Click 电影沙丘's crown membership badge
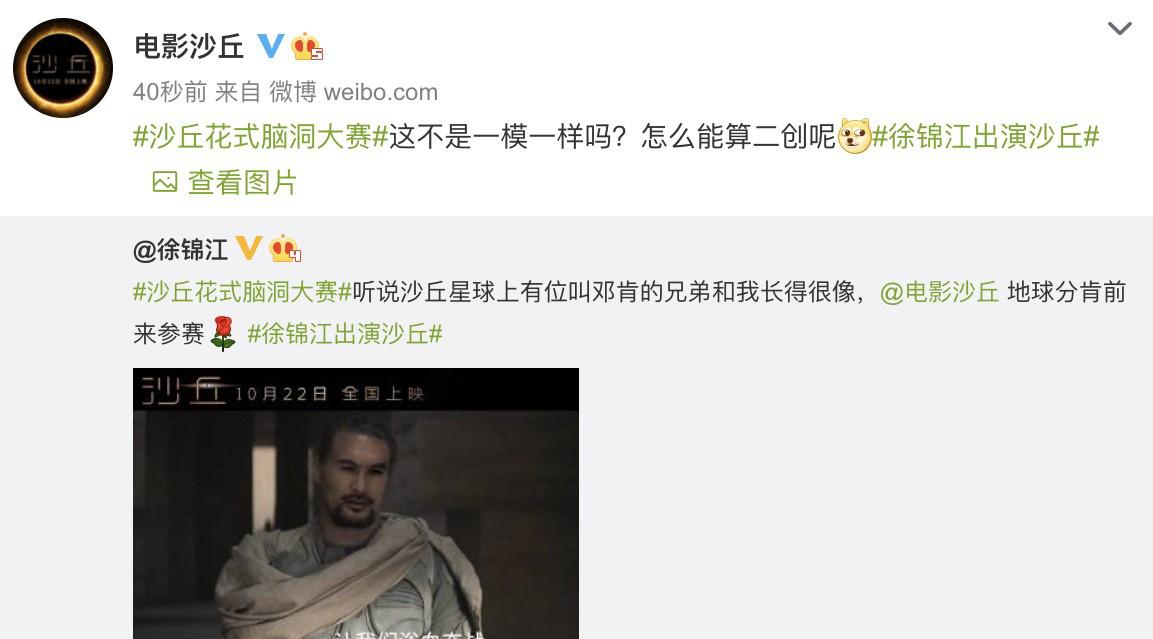 coord(307,46)
